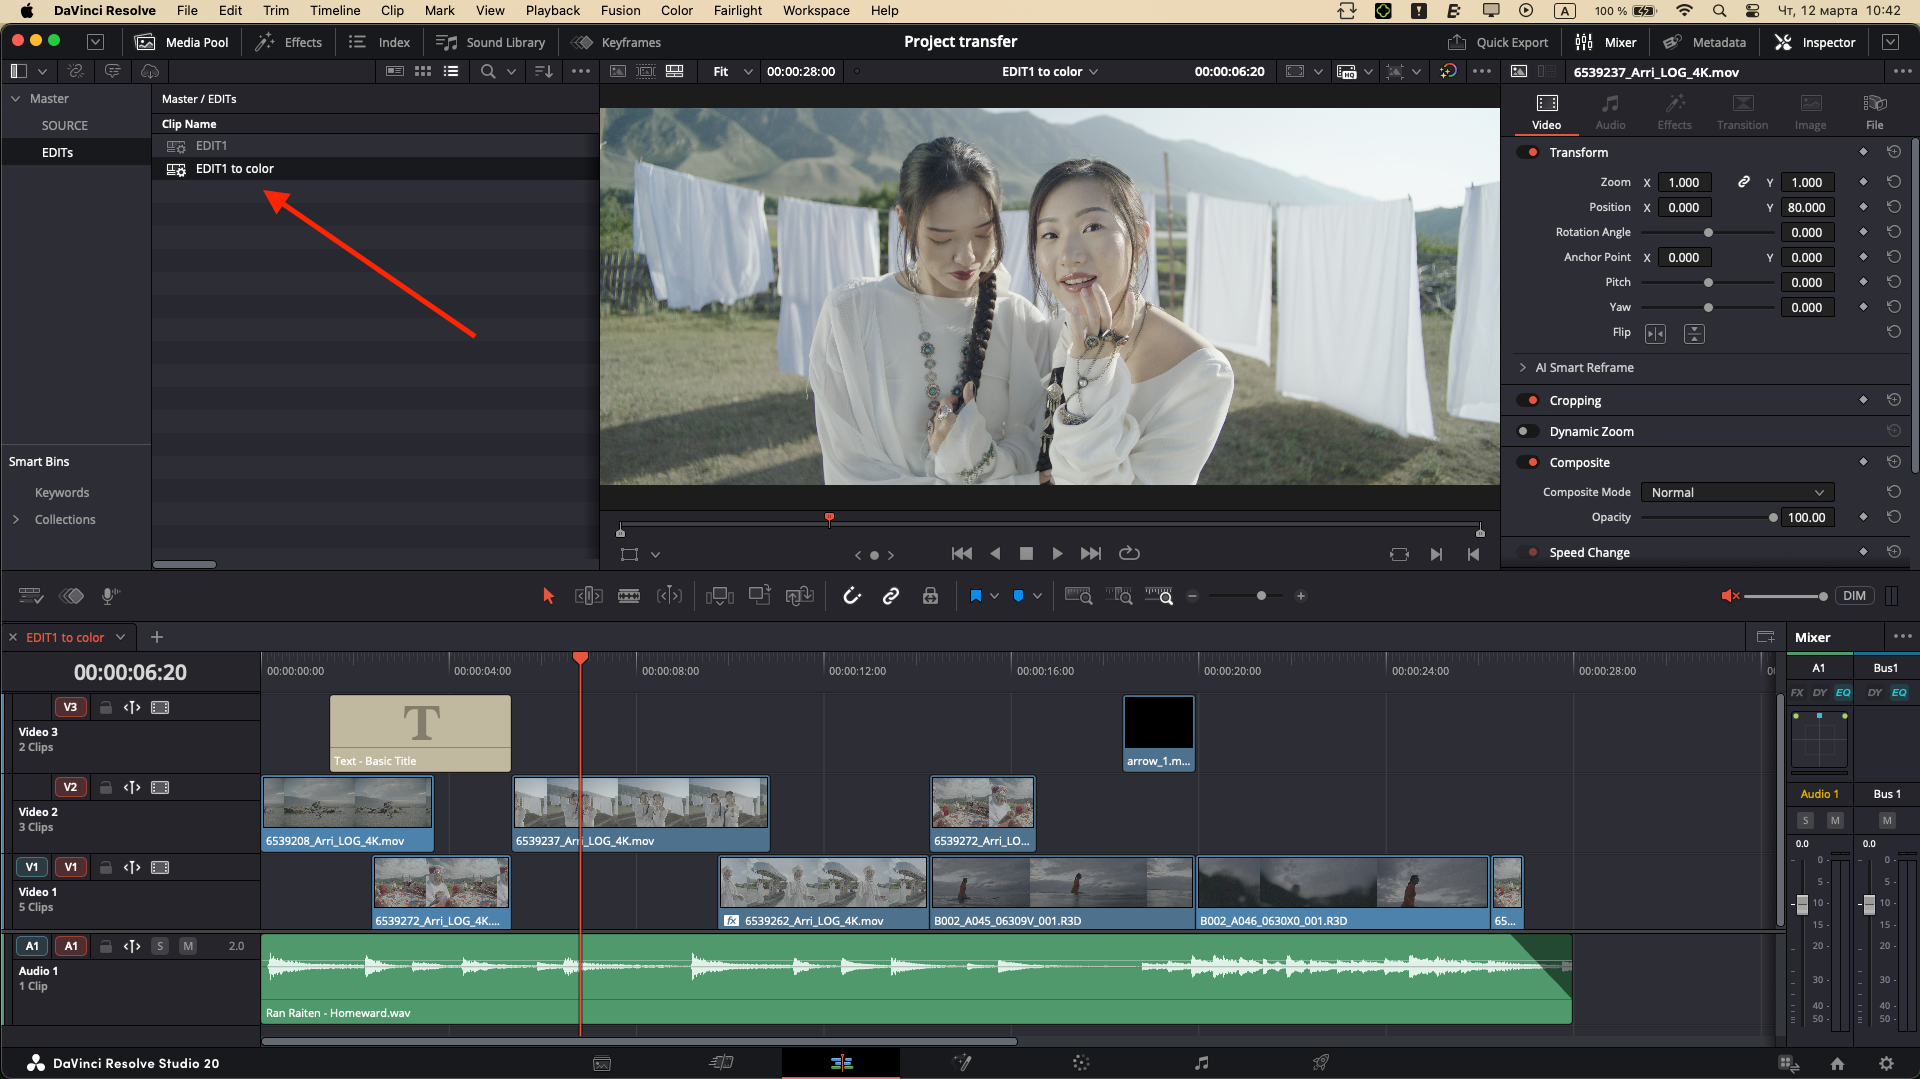Screen dimensions: 1920x1079
Task: Switch to the Audio tab in Inspector
Action: click(x=1610, y=110)
